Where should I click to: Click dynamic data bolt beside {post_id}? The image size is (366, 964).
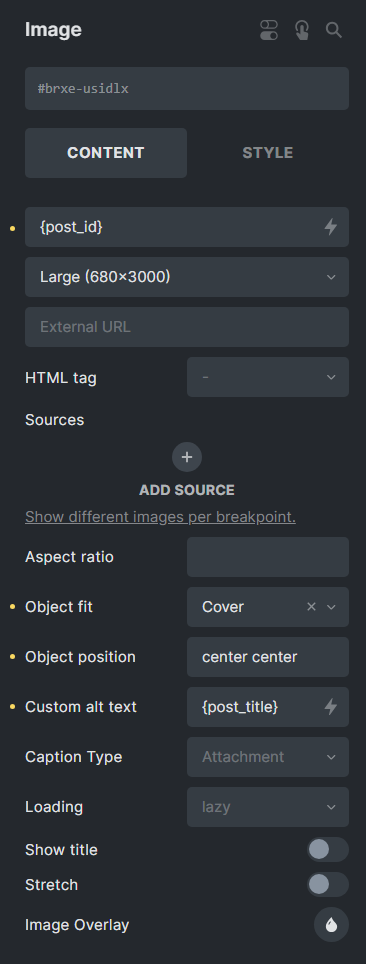pyautogui.click(x=331, y=227)
